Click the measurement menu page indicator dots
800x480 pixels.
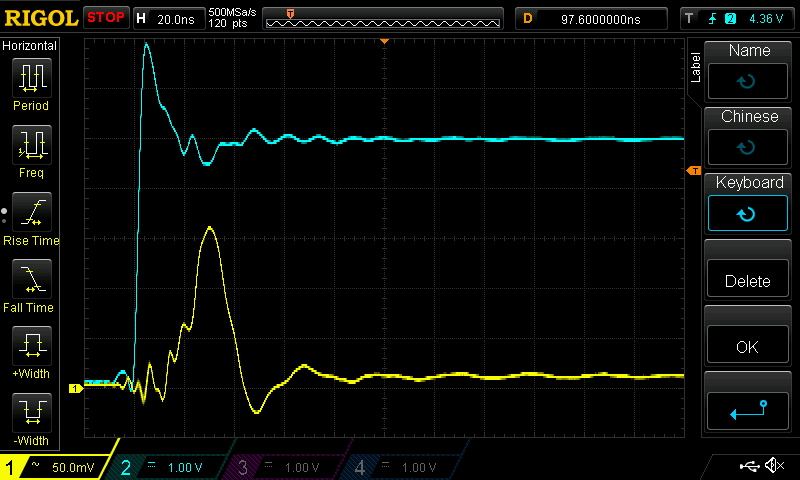[x=4, y=216]
